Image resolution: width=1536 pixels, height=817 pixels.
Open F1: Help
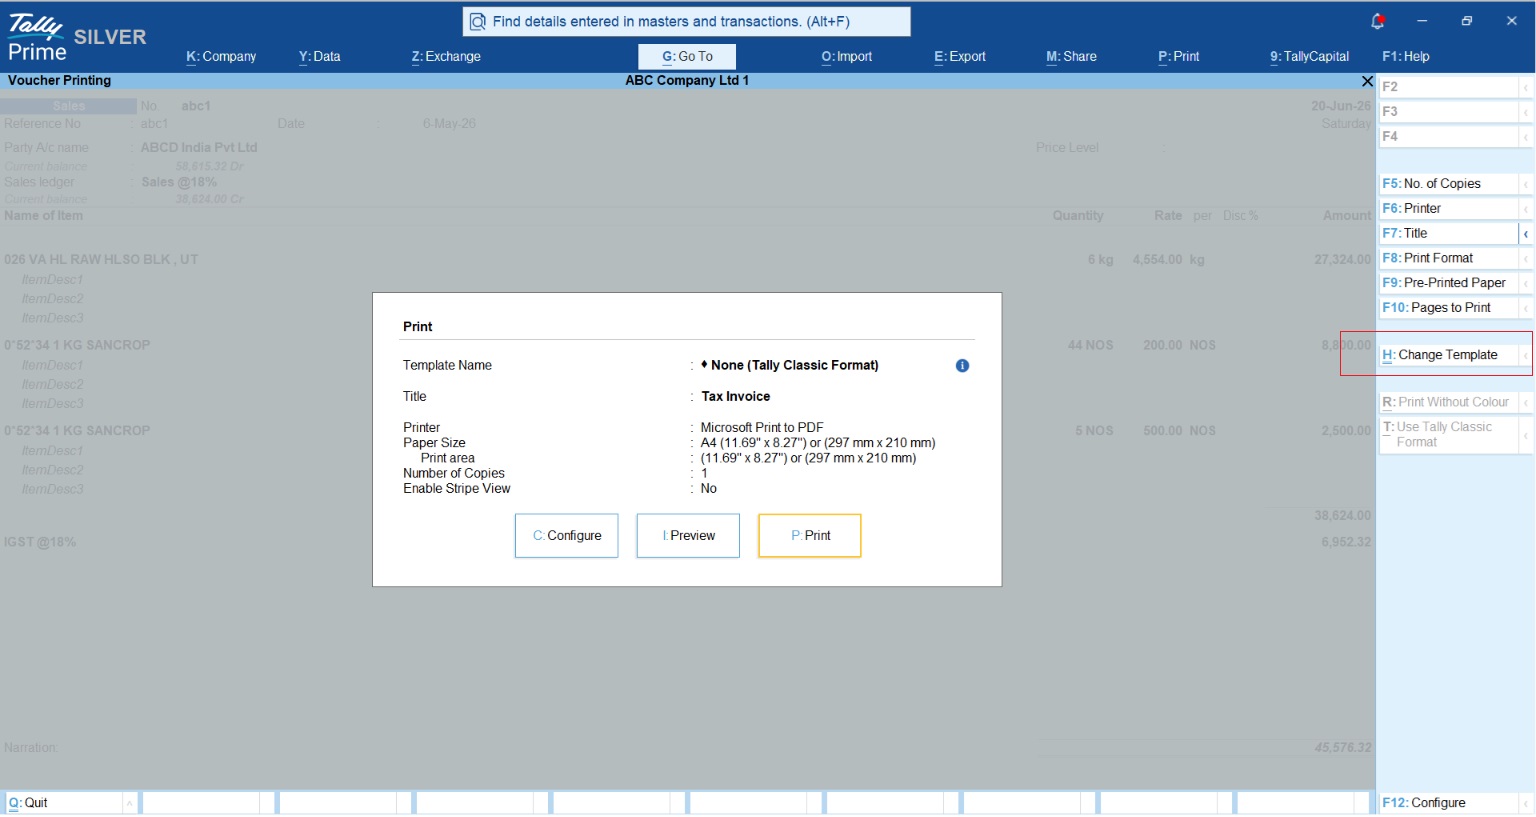[x=1406, y=57]
